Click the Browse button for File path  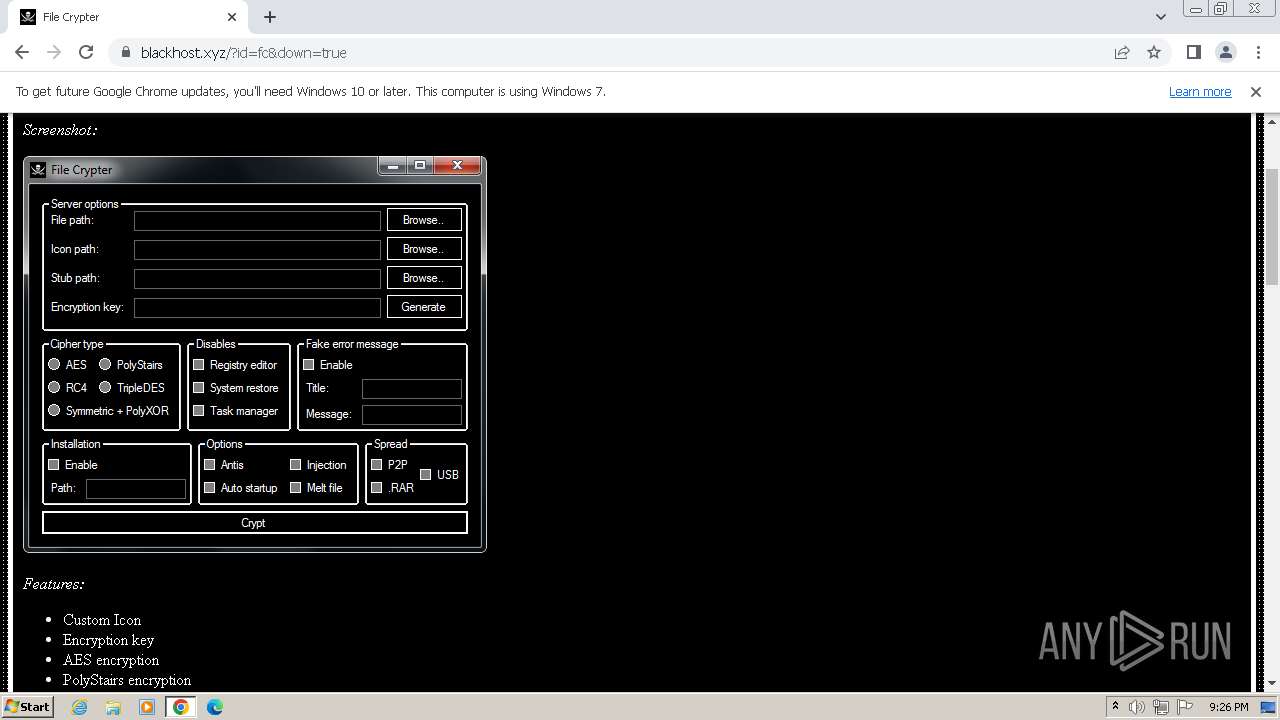[x=424, y=220]
